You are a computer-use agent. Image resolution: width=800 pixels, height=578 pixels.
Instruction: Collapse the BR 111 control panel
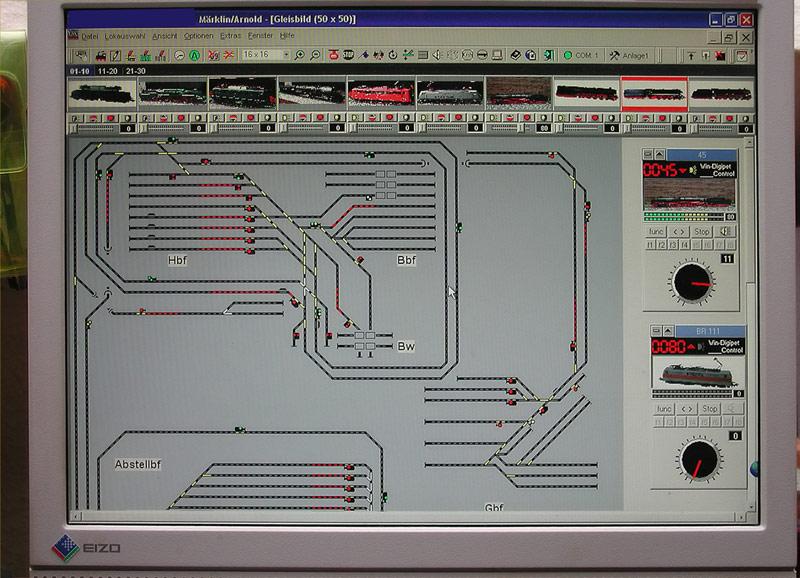pyautogui.click(x=667, y=330)
